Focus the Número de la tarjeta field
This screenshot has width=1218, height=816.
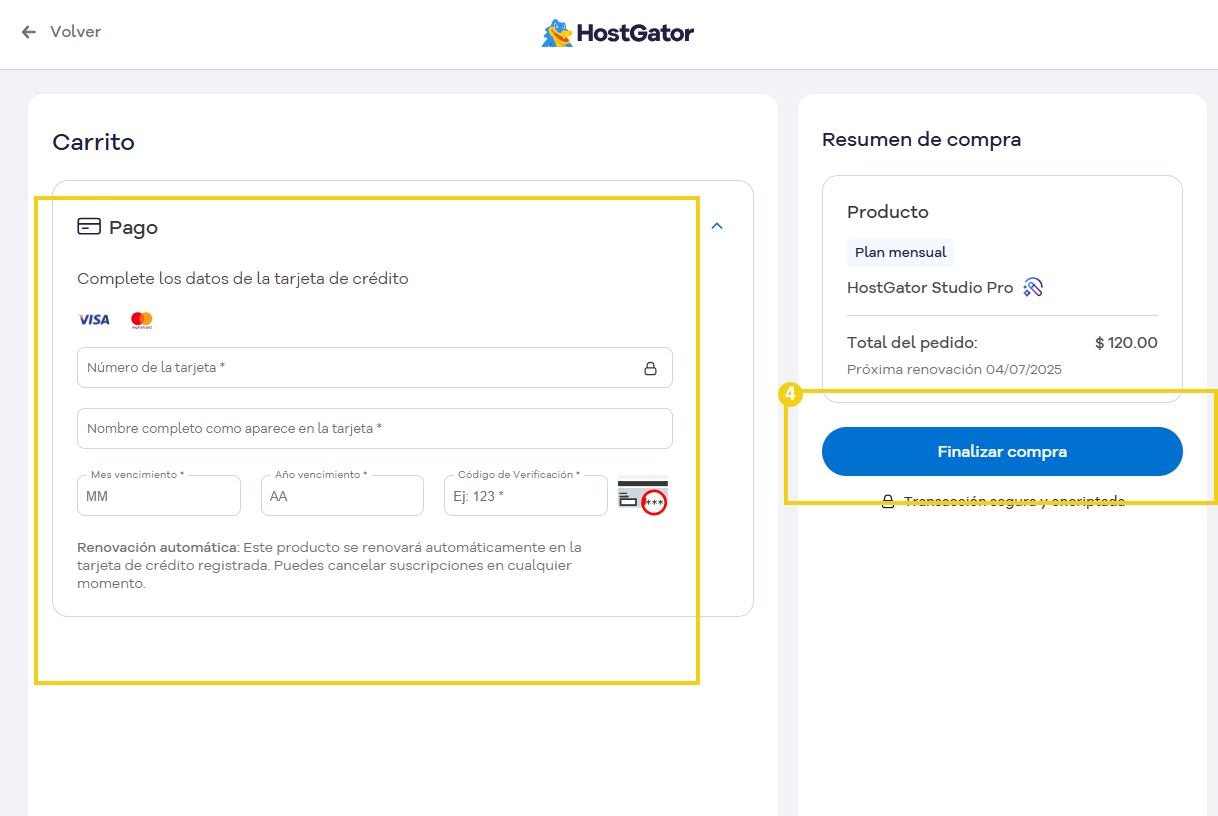375,368
